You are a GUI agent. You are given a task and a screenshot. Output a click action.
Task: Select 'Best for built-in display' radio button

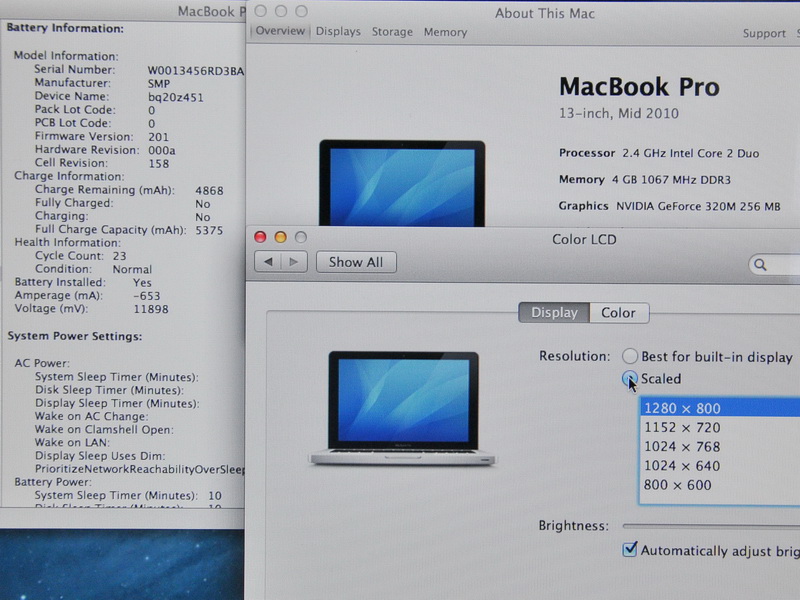tap(630, 356)
